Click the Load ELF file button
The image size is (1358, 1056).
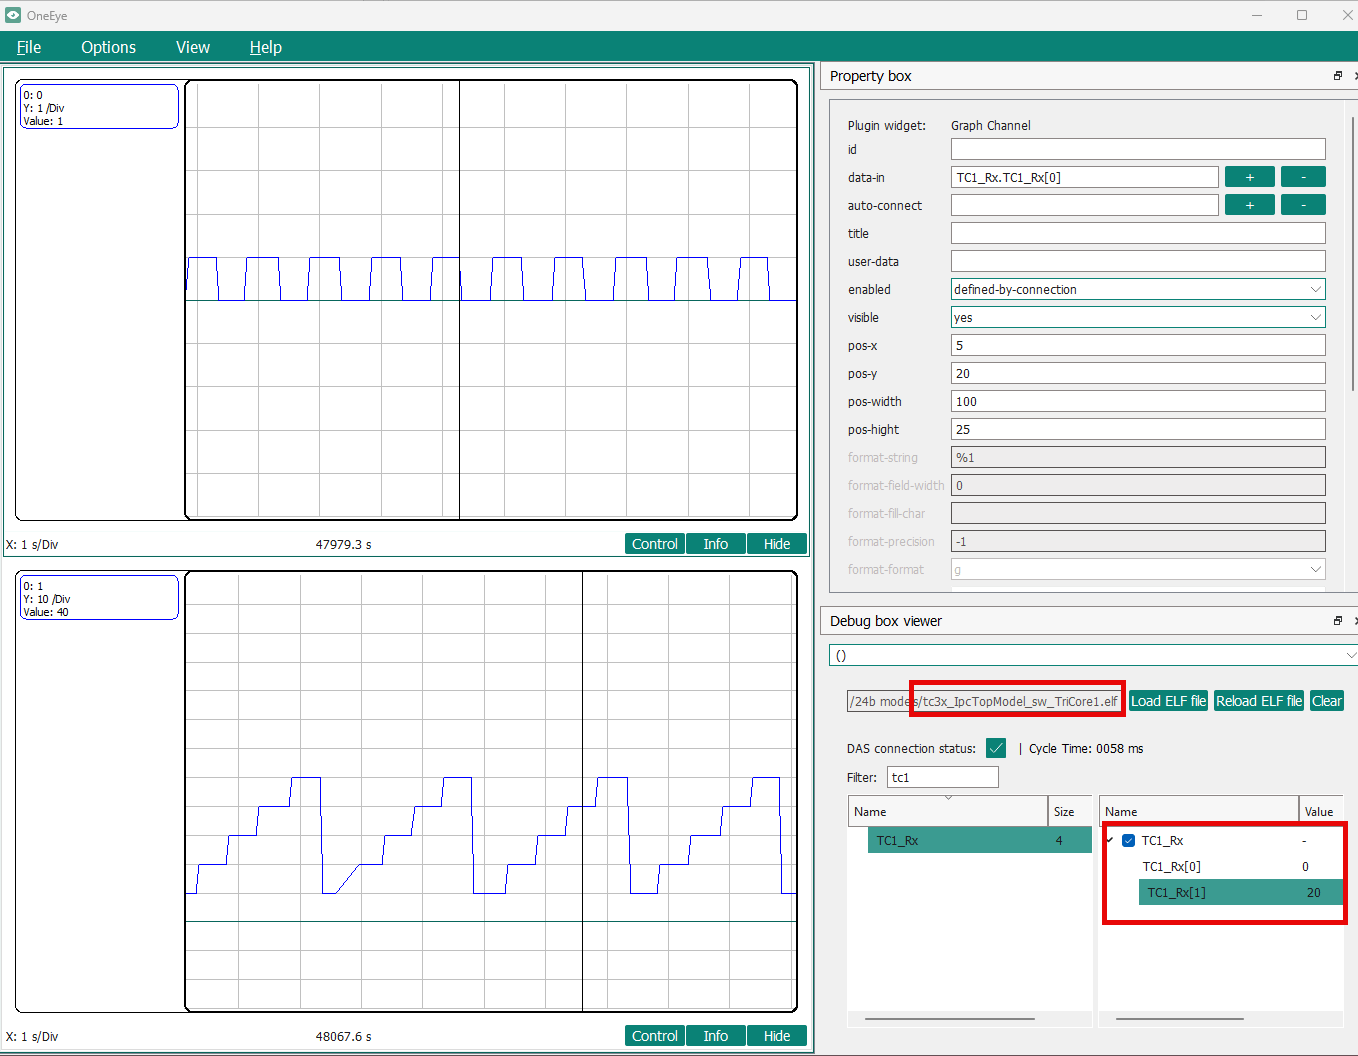tap(1168, 701)
